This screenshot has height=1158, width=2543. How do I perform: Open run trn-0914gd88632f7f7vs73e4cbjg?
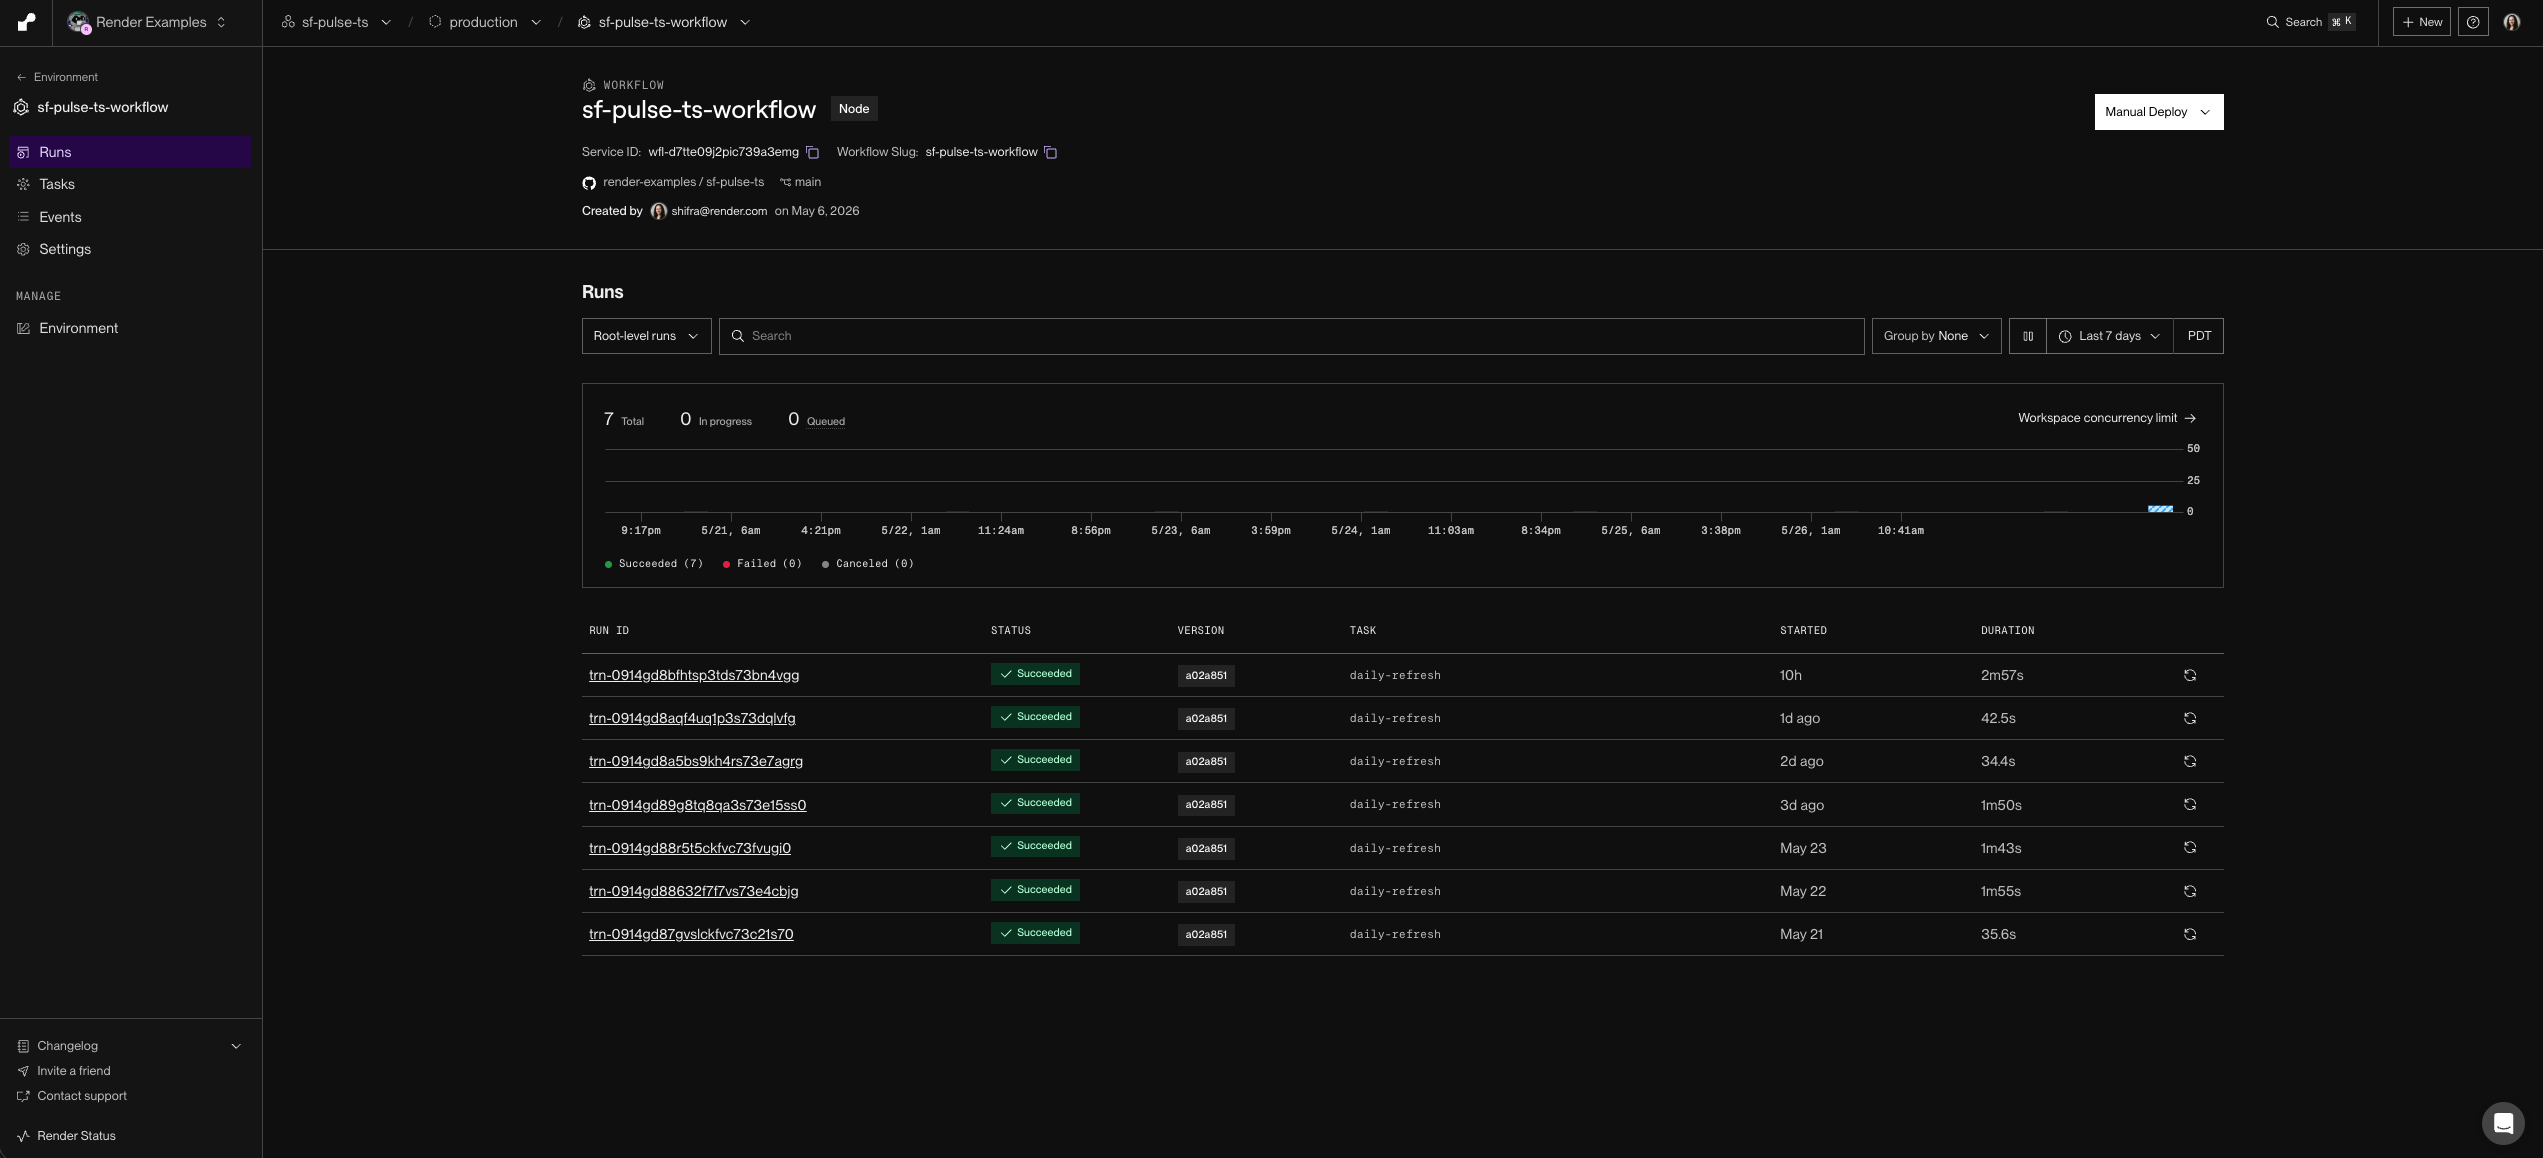click(694, 892)
